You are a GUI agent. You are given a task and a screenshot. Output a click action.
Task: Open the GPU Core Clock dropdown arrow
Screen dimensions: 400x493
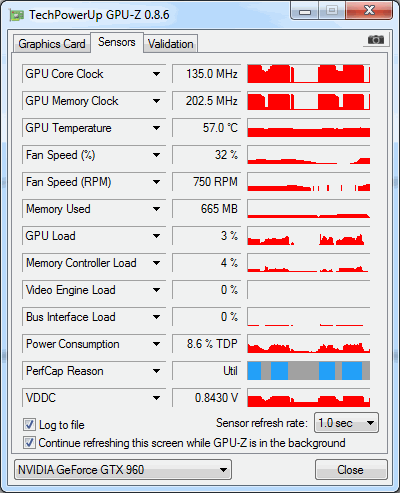coord(156,74)
